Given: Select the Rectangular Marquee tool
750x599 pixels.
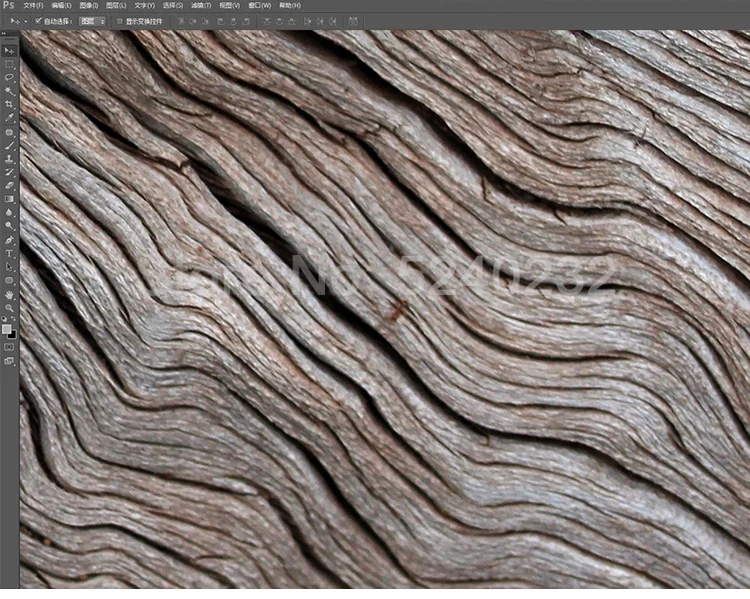Looking at the screenshot, I should [x=9, y=64].
